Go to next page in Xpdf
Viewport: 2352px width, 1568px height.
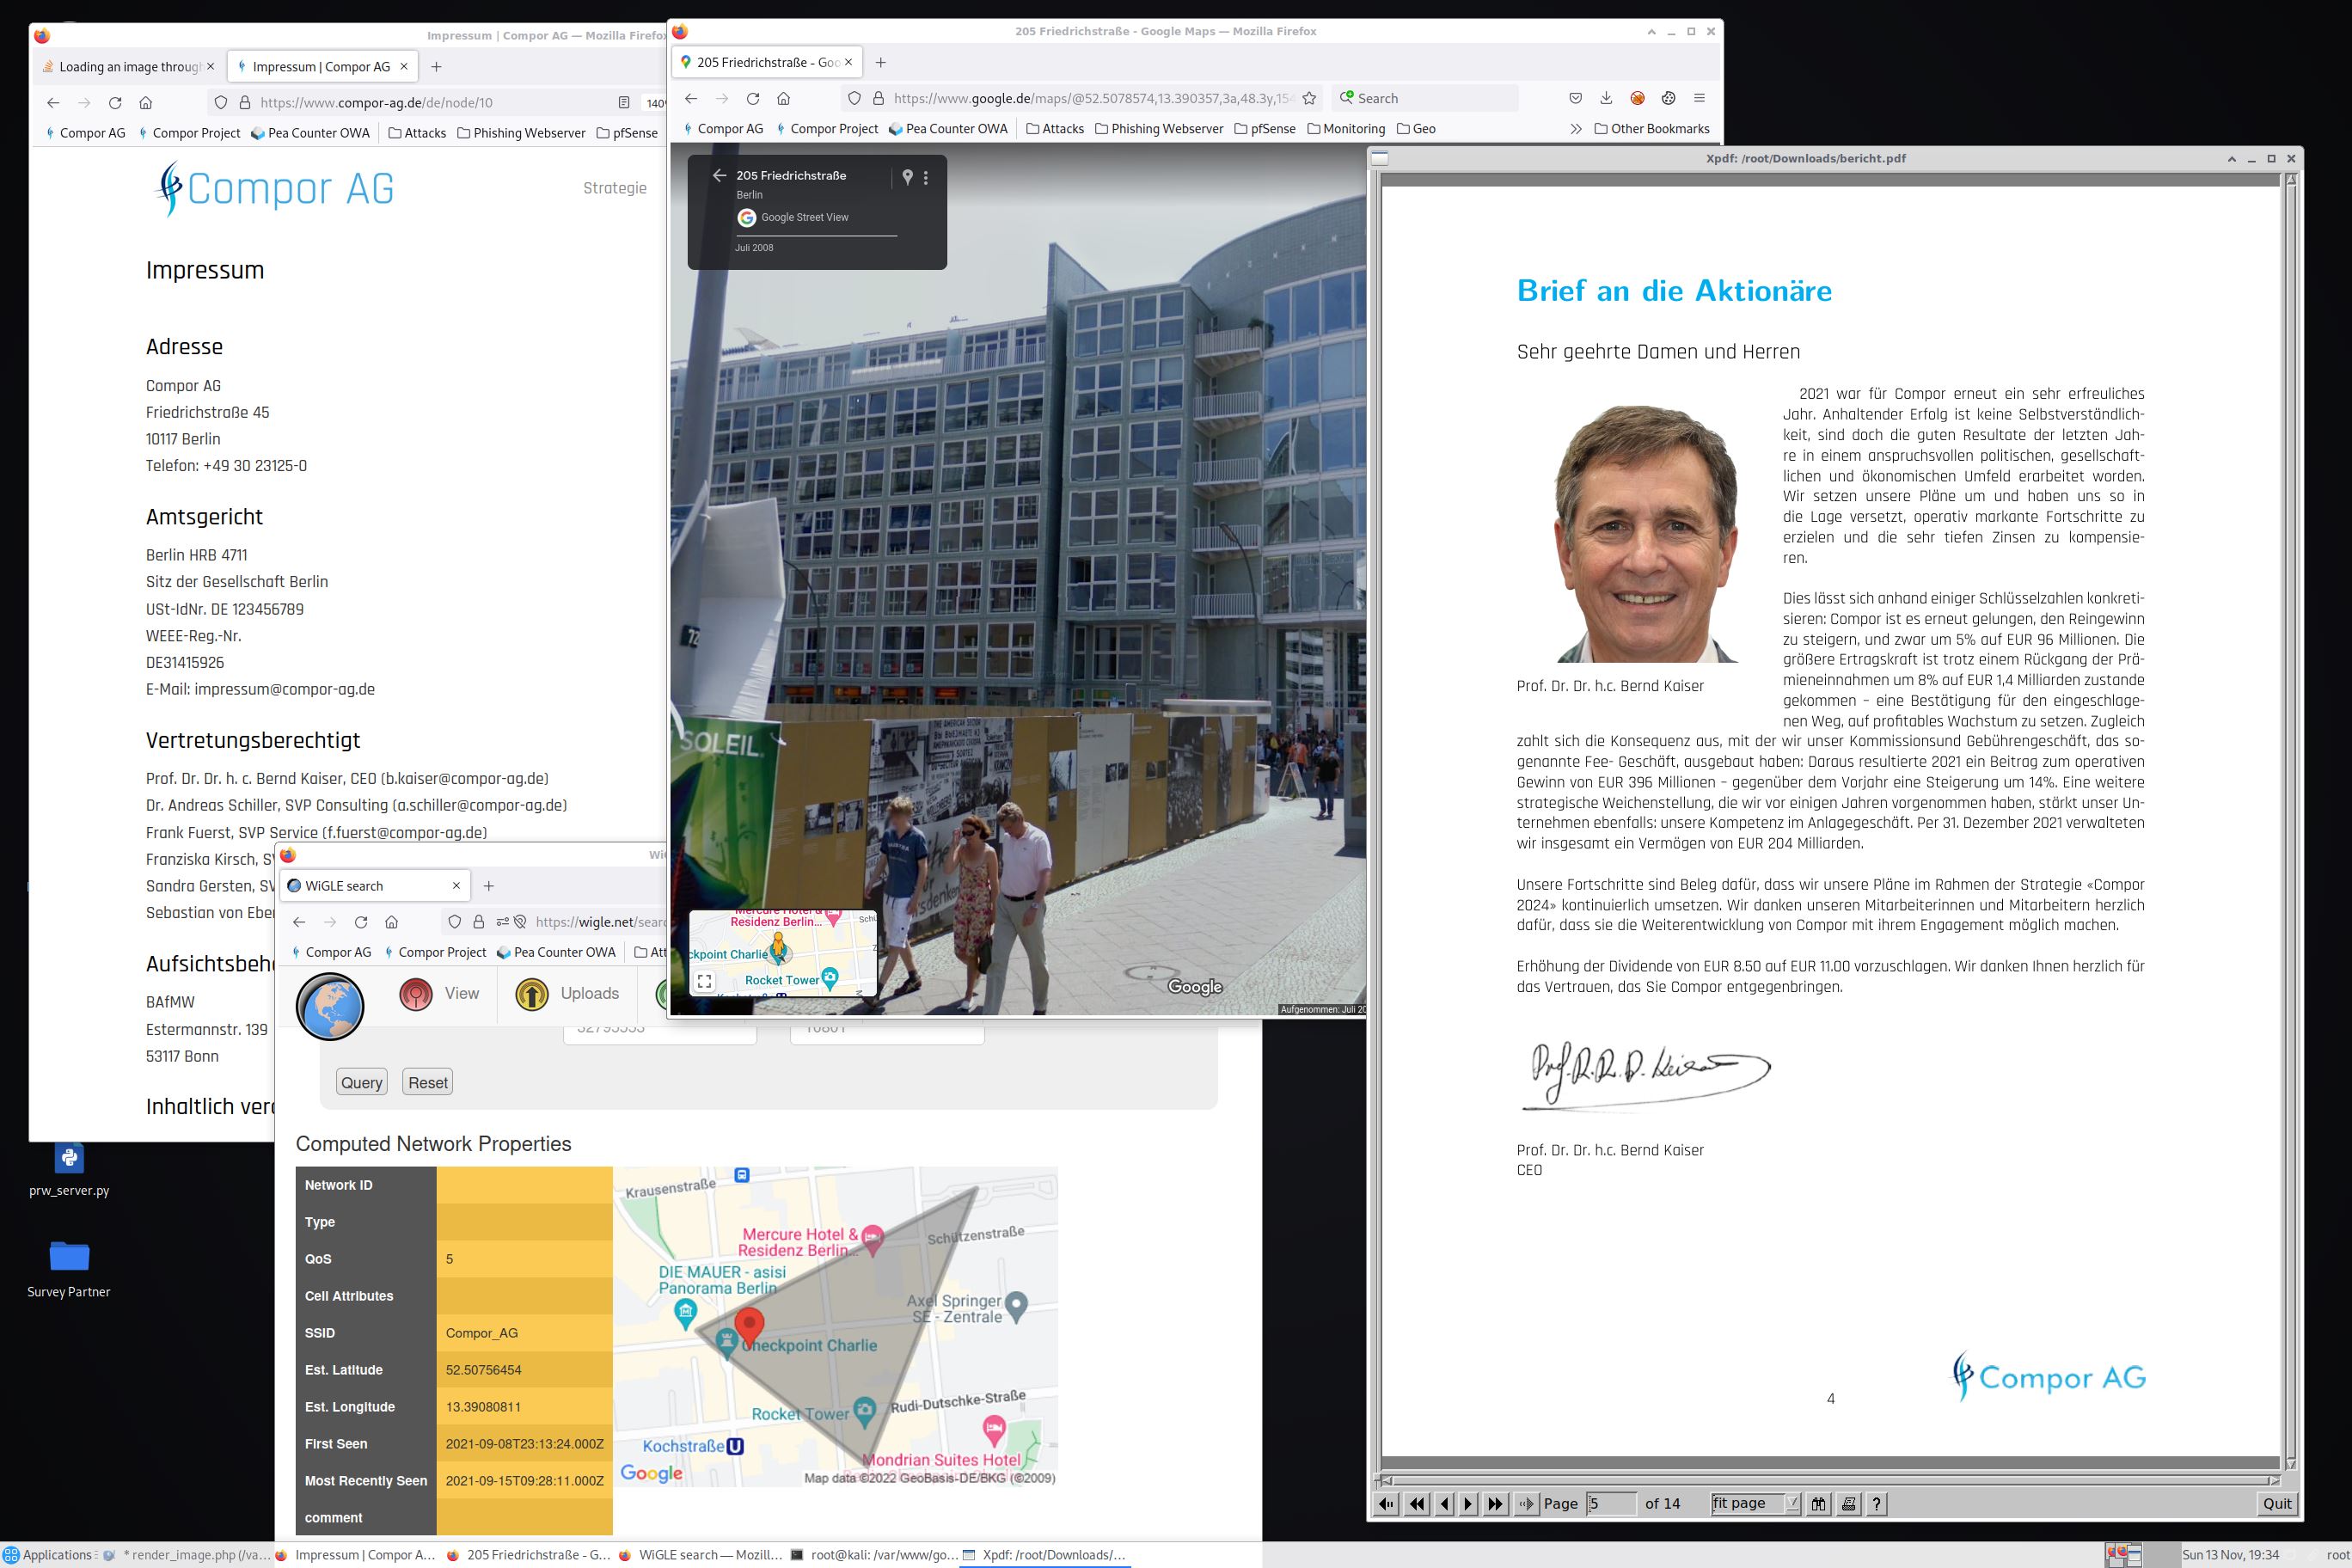pos(1468,1503)
